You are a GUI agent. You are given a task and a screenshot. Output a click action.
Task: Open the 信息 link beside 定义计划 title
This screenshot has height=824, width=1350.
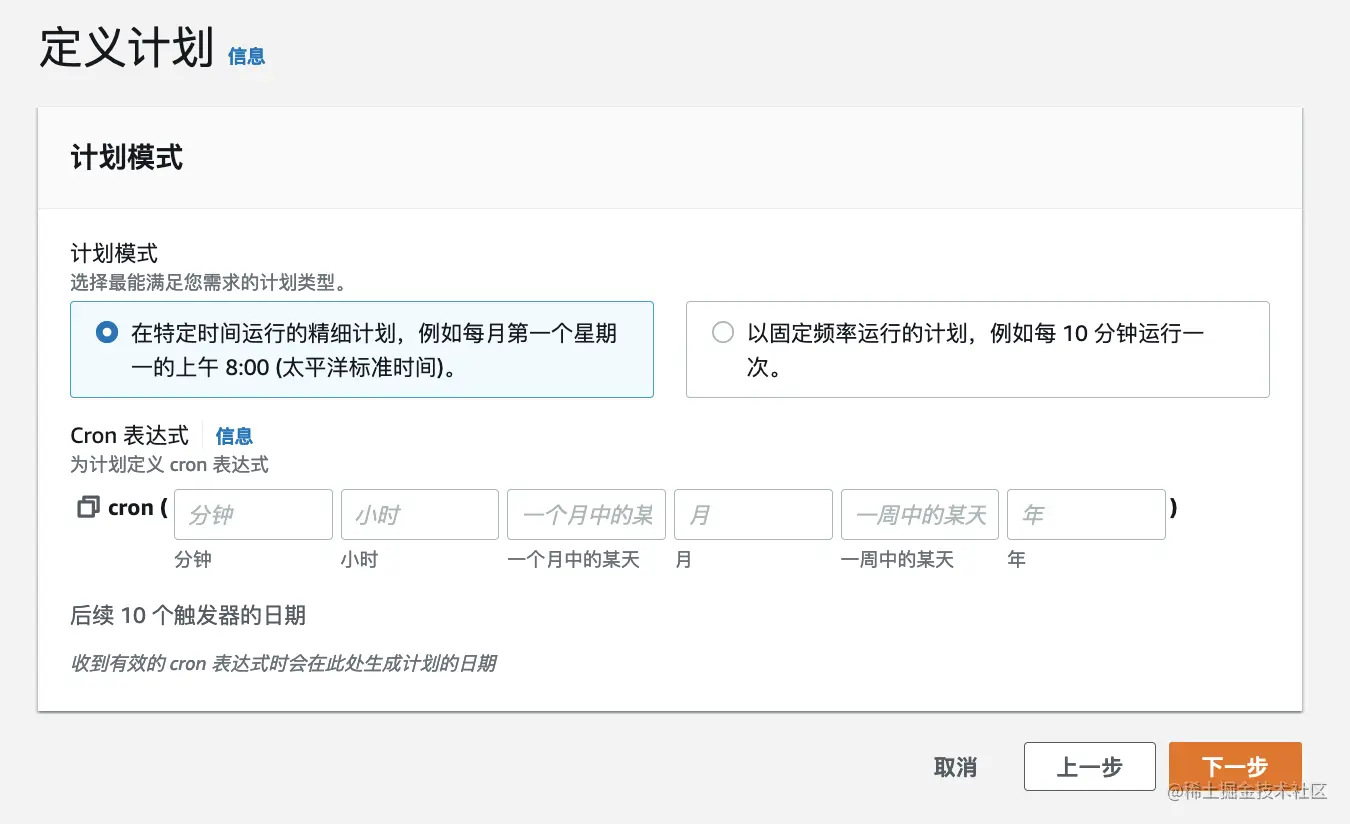(246, 56)
